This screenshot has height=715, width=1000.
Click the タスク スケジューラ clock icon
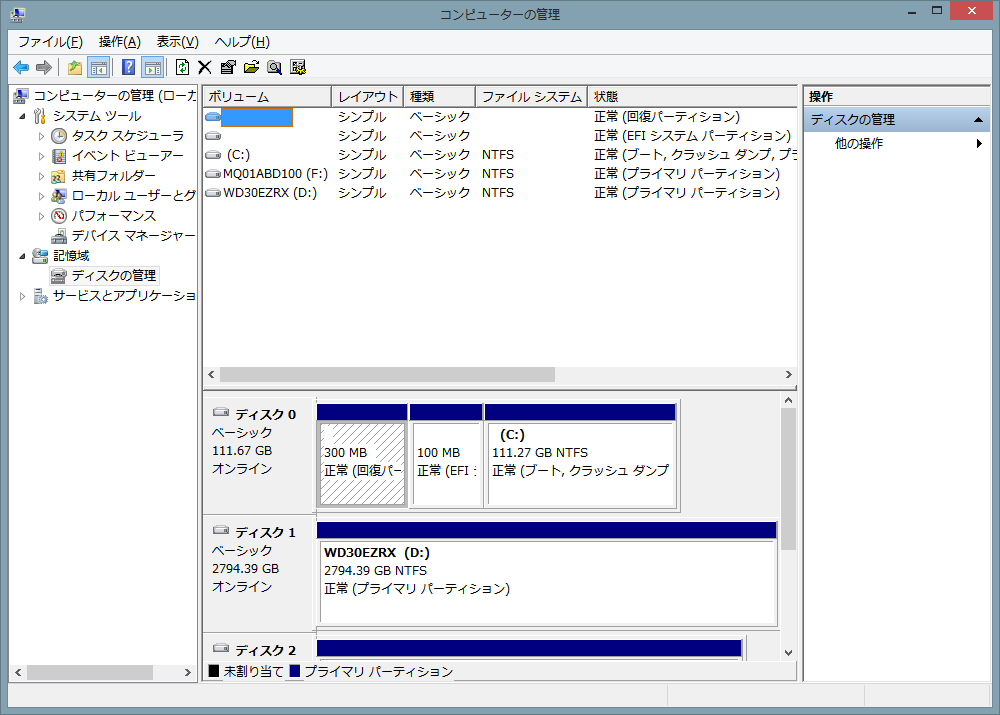point(59,136)
